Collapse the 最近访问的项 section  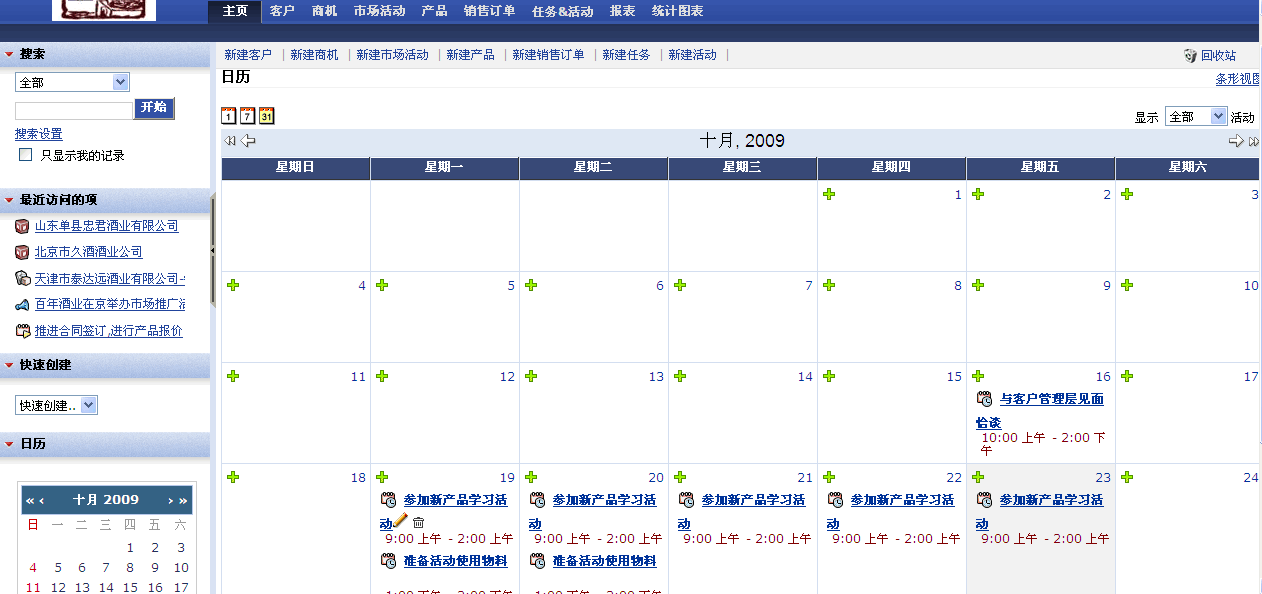(9, 200)
